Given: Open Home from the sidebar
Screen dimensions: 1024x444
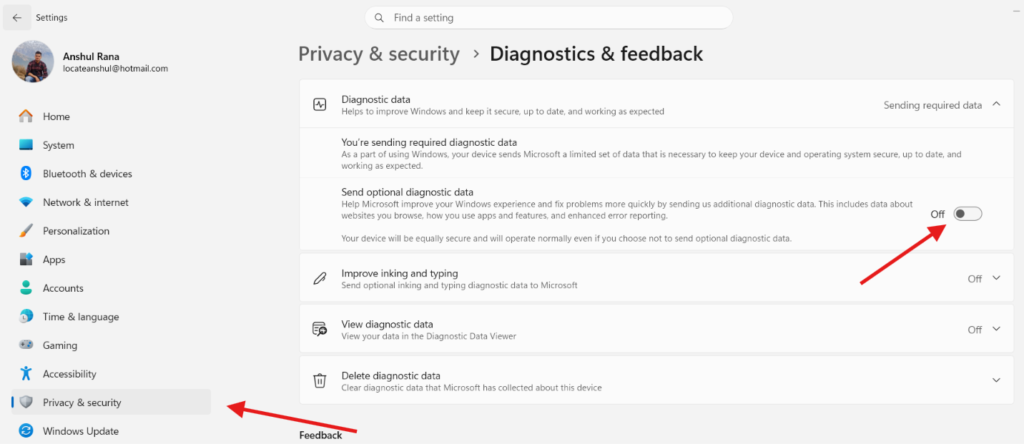Looking at the screenshot, I should tap(111, 116).
